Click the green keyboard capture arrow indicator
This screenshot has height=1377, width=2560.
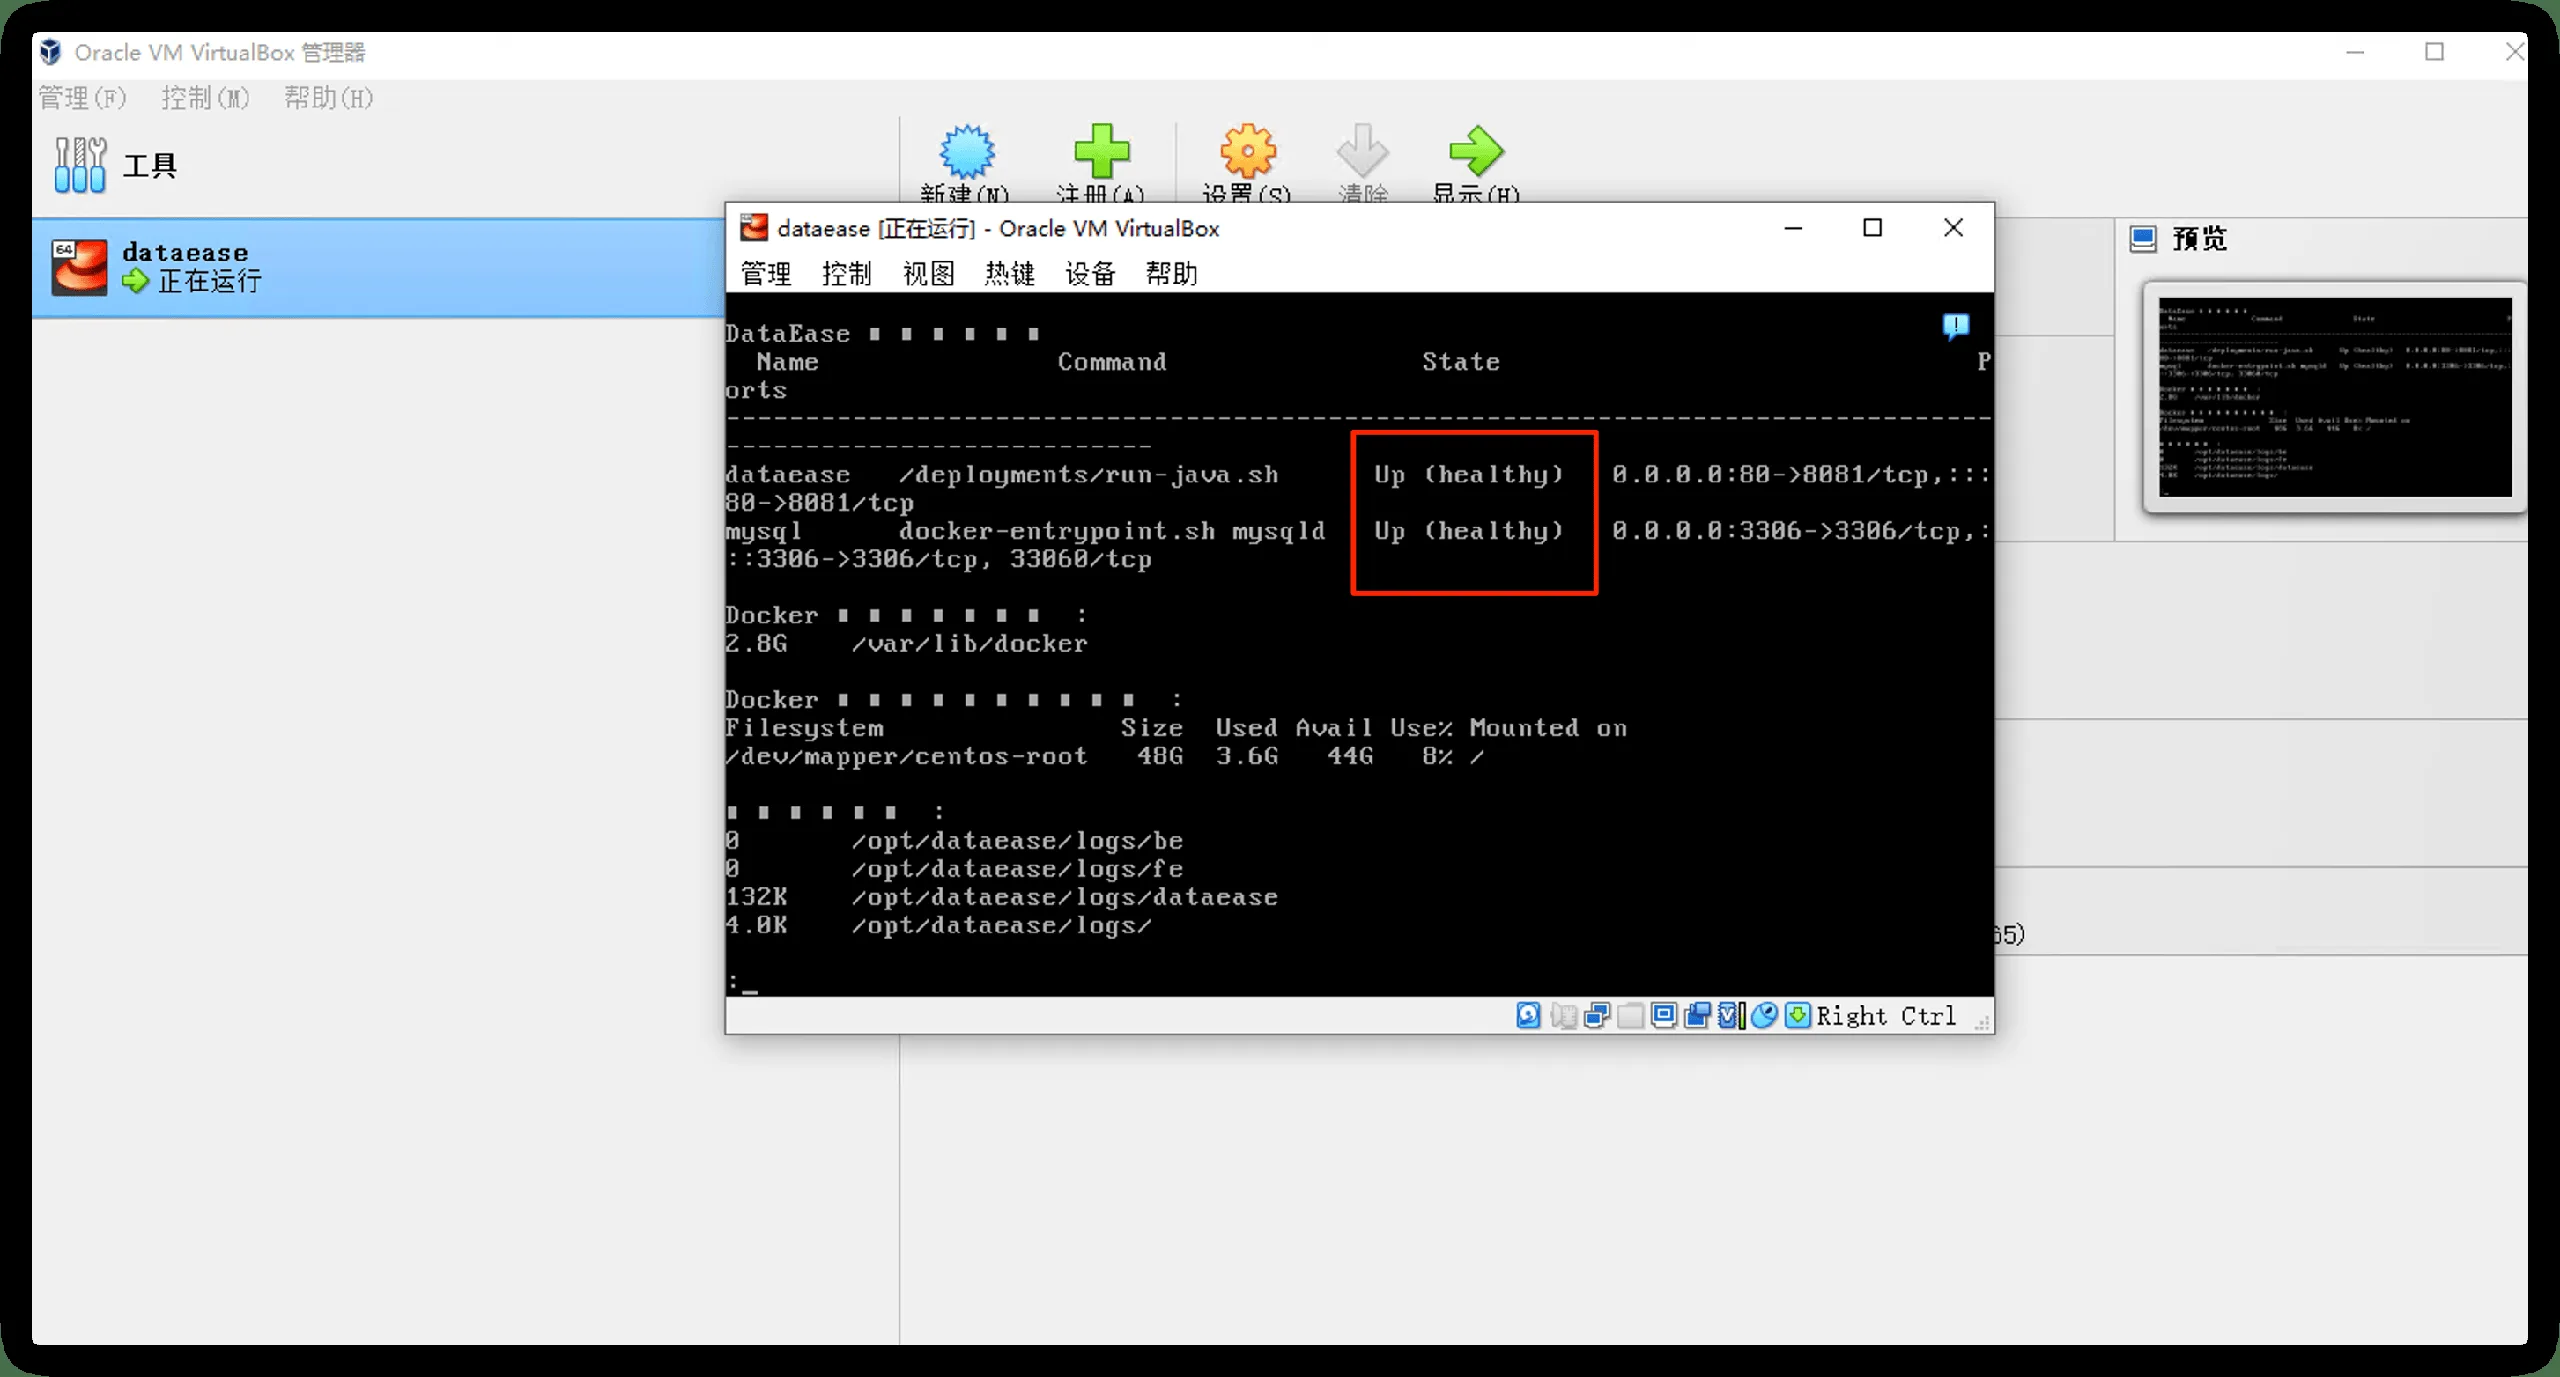tap(1797, 1015)
